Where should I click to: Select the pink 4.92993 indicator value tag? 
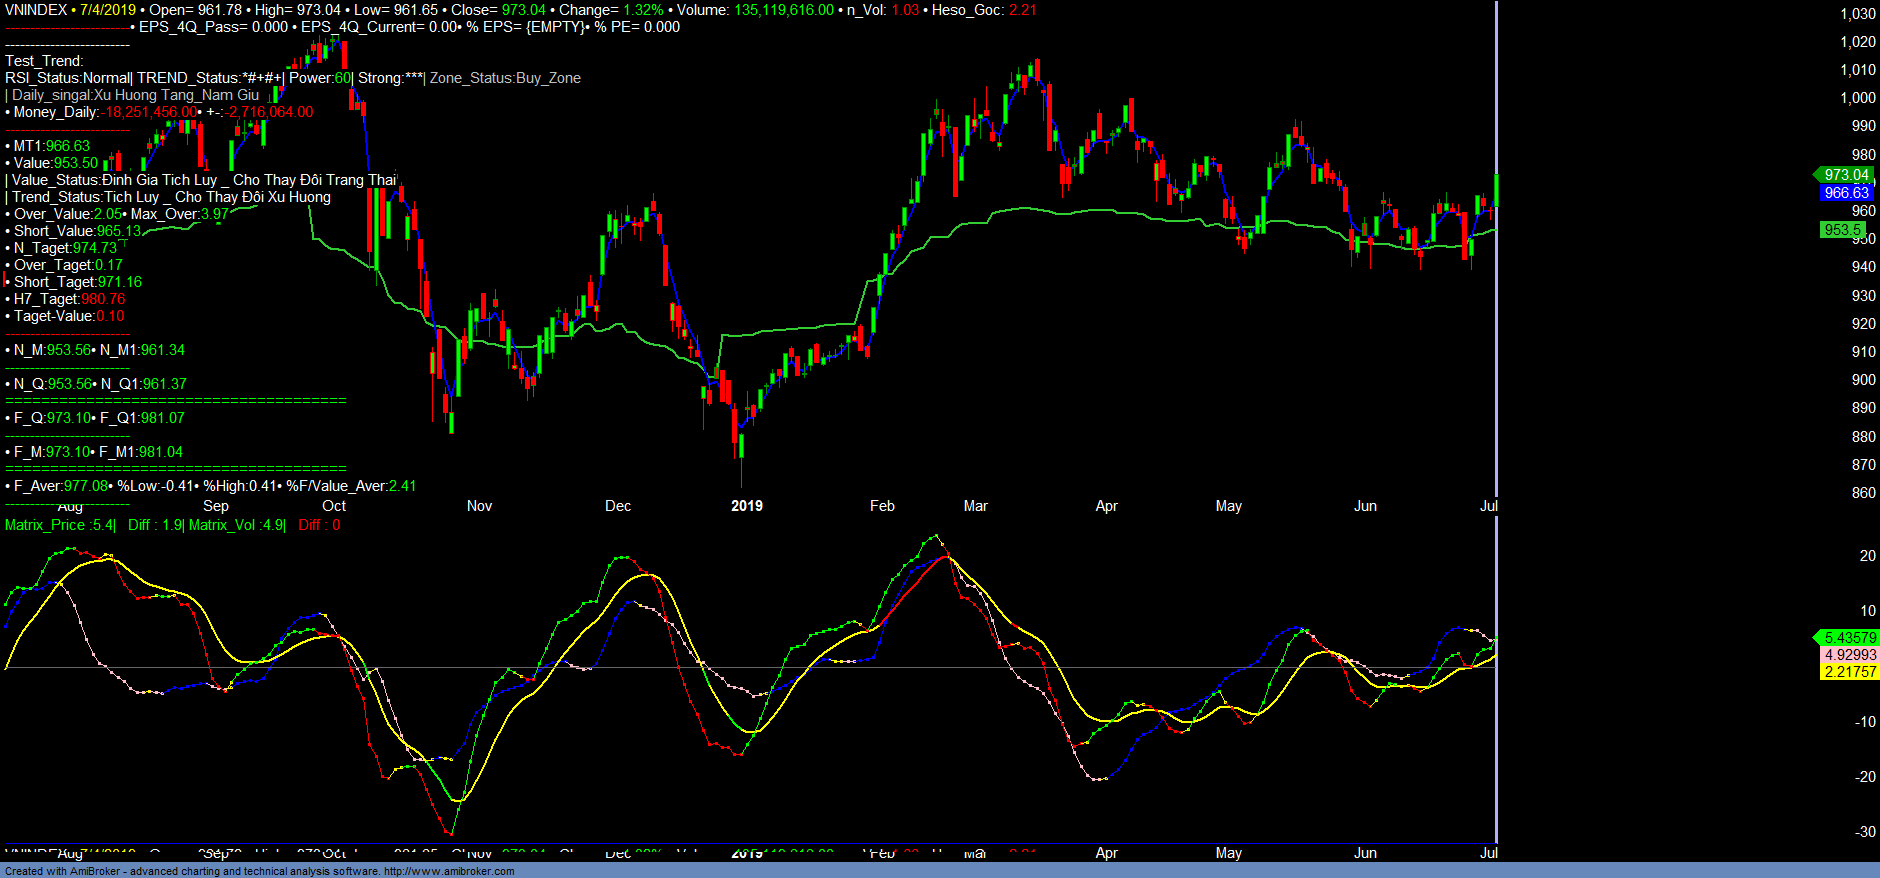(x=1850, y=655)
